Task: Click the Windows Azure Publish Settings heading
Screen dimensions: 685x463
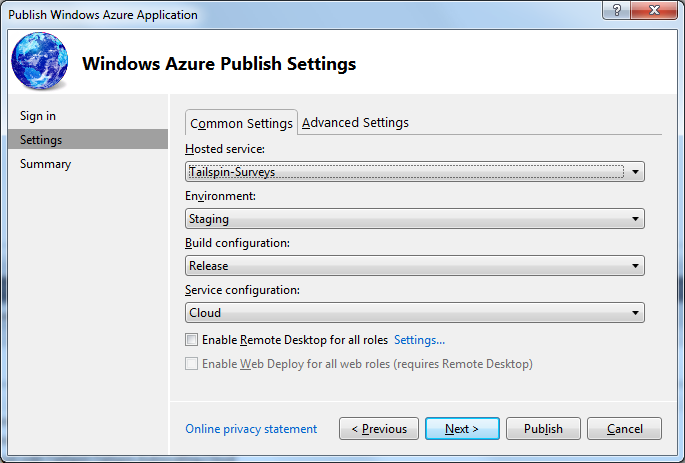Action: (219, 64)
